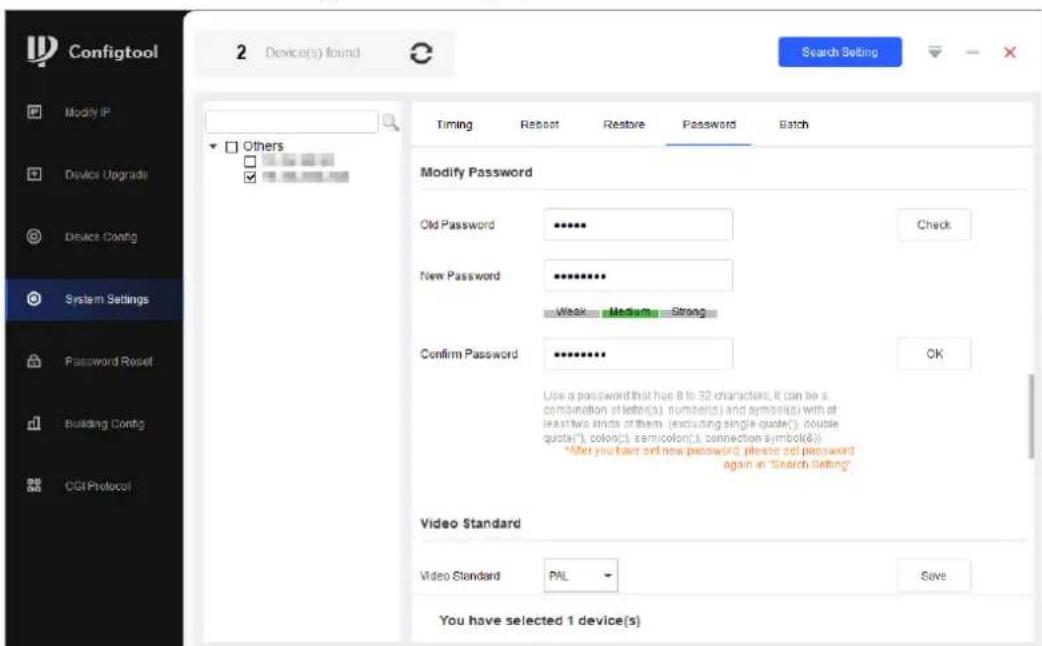Click the Weak strength indicator
The width and height of the screenshot is (1042, 646).
tap(571, 312)
